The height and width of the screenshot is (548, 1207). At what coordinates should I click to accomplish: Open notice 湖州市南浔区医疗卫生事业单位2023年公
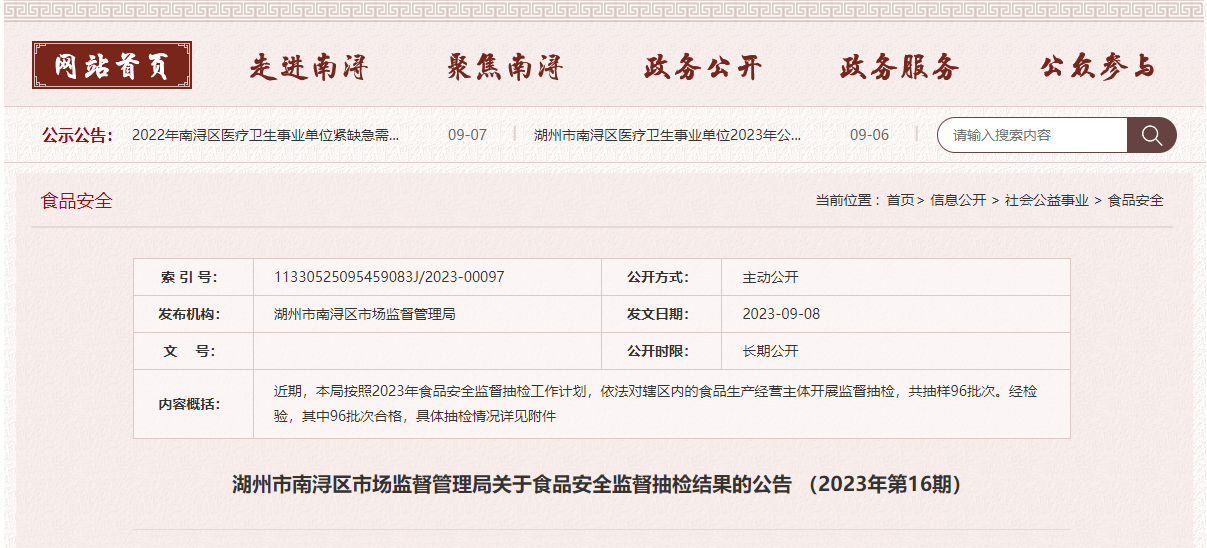[668, 135]
